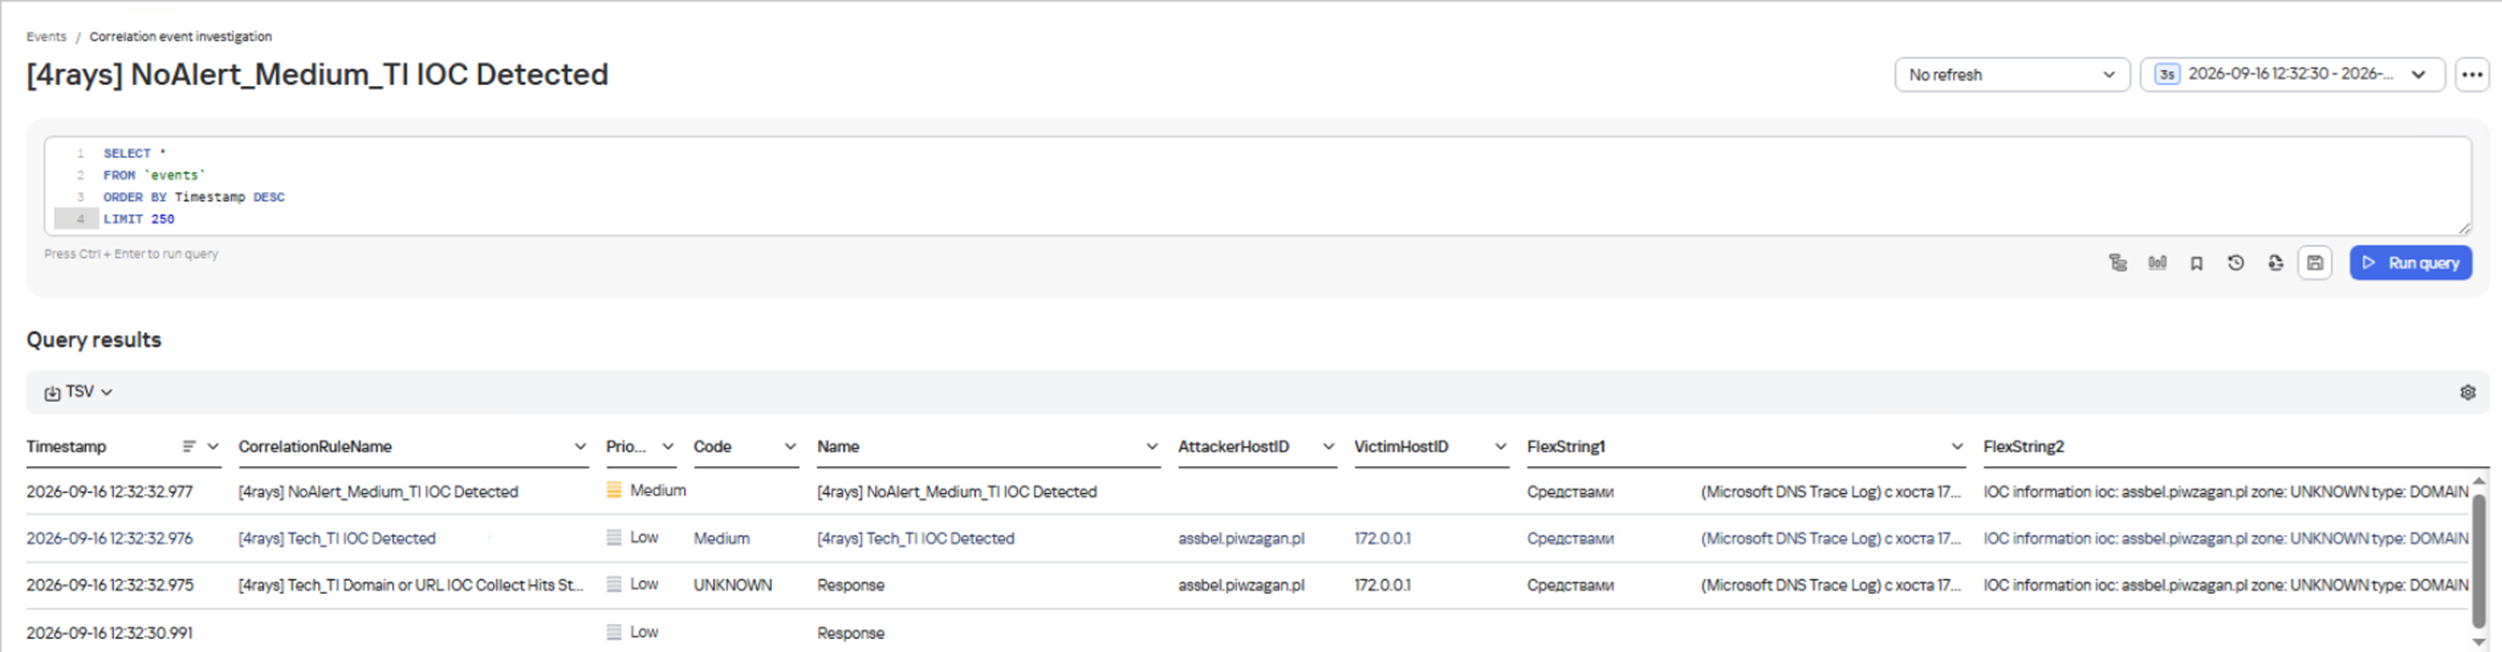Click the Timestamp sort order icon
Image resolution: width=2502 pixels, height=652 pixels.
click(x=189, y=446)
